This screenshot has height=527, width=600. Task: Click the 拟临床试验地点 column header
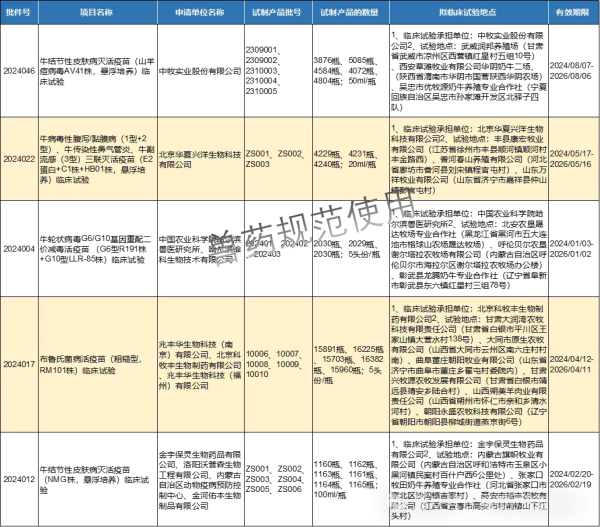click(469, 12)
